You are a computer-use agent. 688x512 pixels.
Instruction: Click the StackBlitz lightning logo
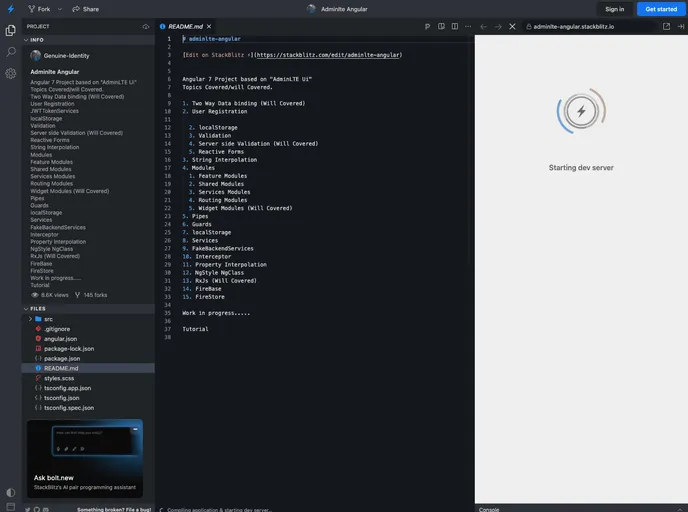tap(9, 9)
